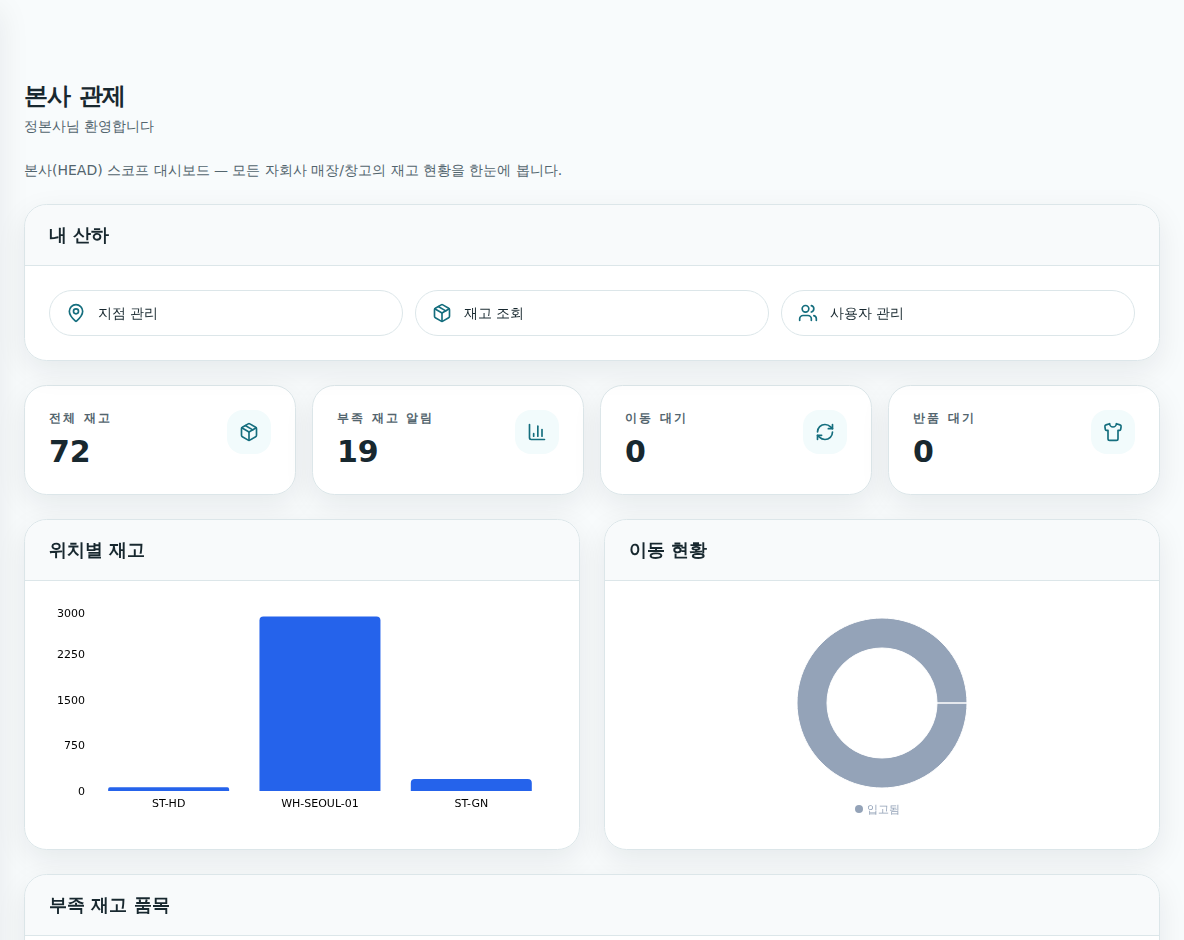Open the 사용자 관리 shortcut button
The image size is (1184, 940).
coord(957,313)
